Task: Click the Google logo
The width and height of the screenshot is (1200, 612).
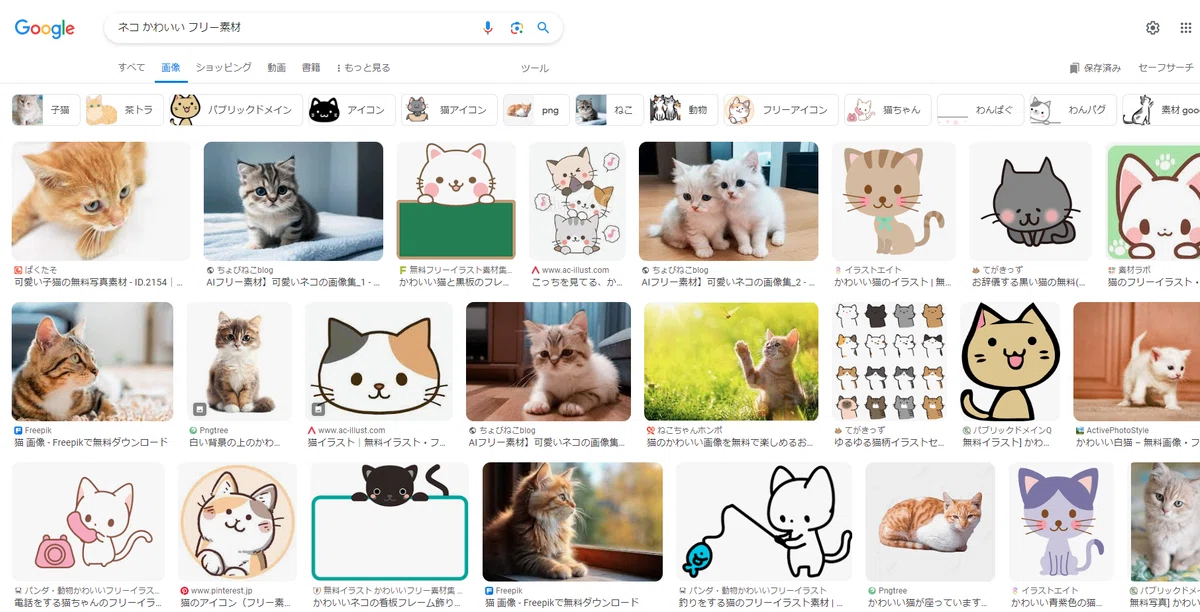Action: coord(45,28)
